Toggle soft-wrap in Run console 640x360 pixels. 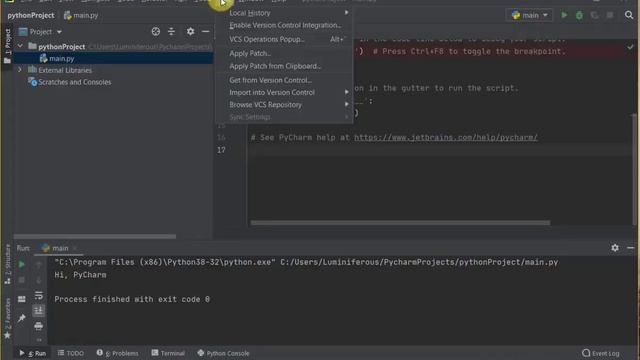(x=39, y=295)
